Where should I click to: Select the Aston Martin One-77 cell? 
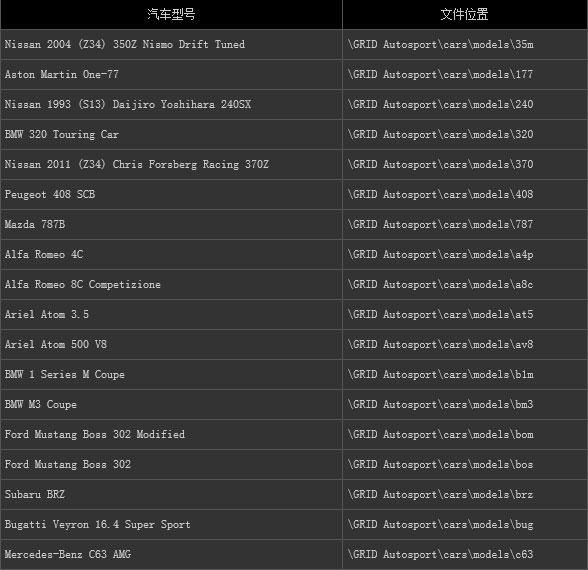coord(171,75)
